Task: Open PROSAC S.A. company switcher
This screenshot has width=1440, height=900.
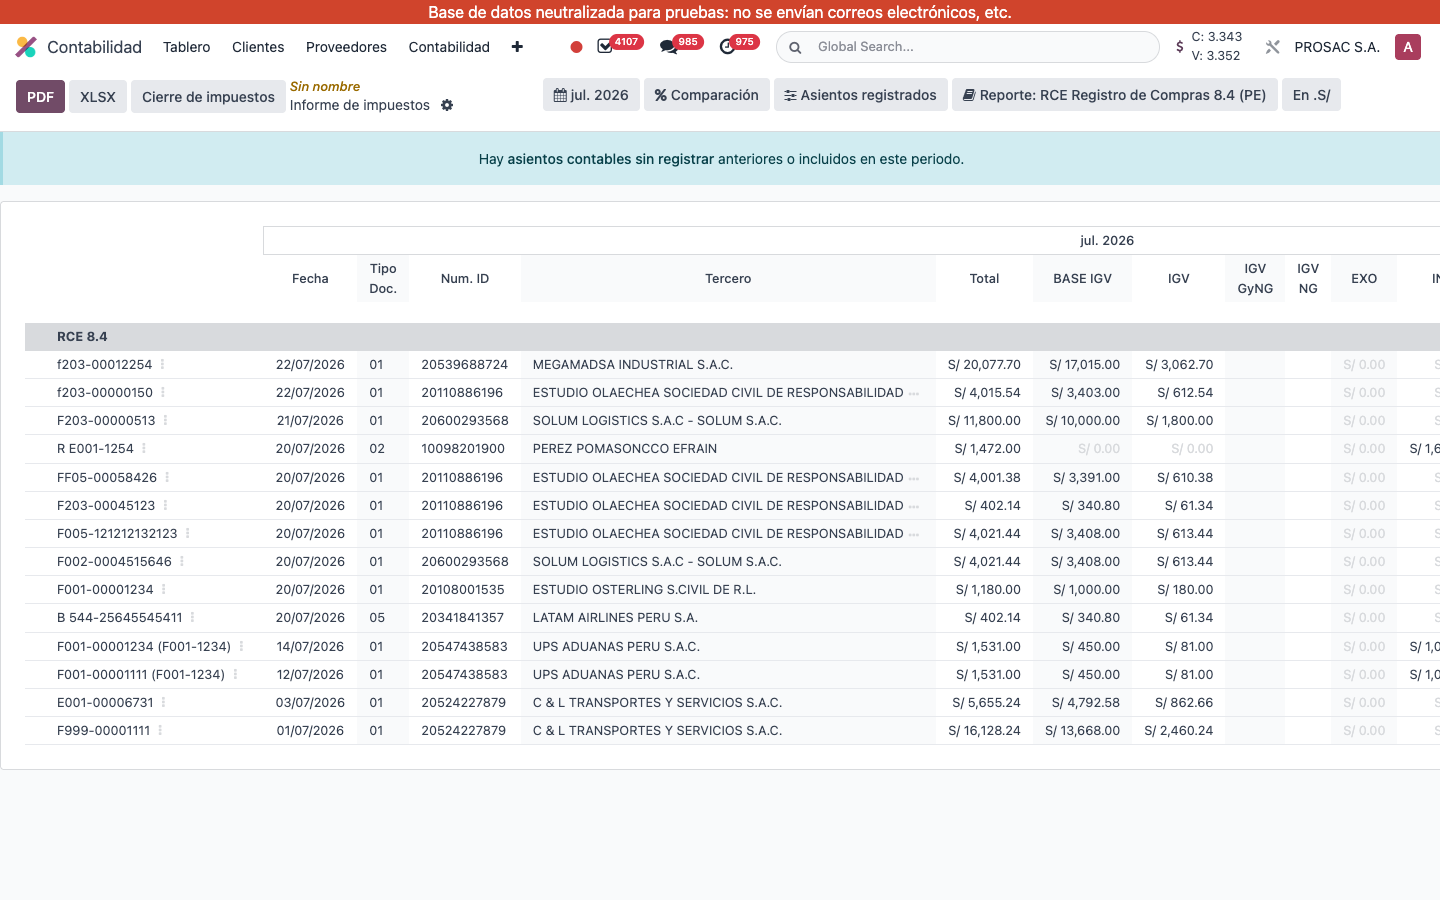Action: click(x=1337, y=47)
